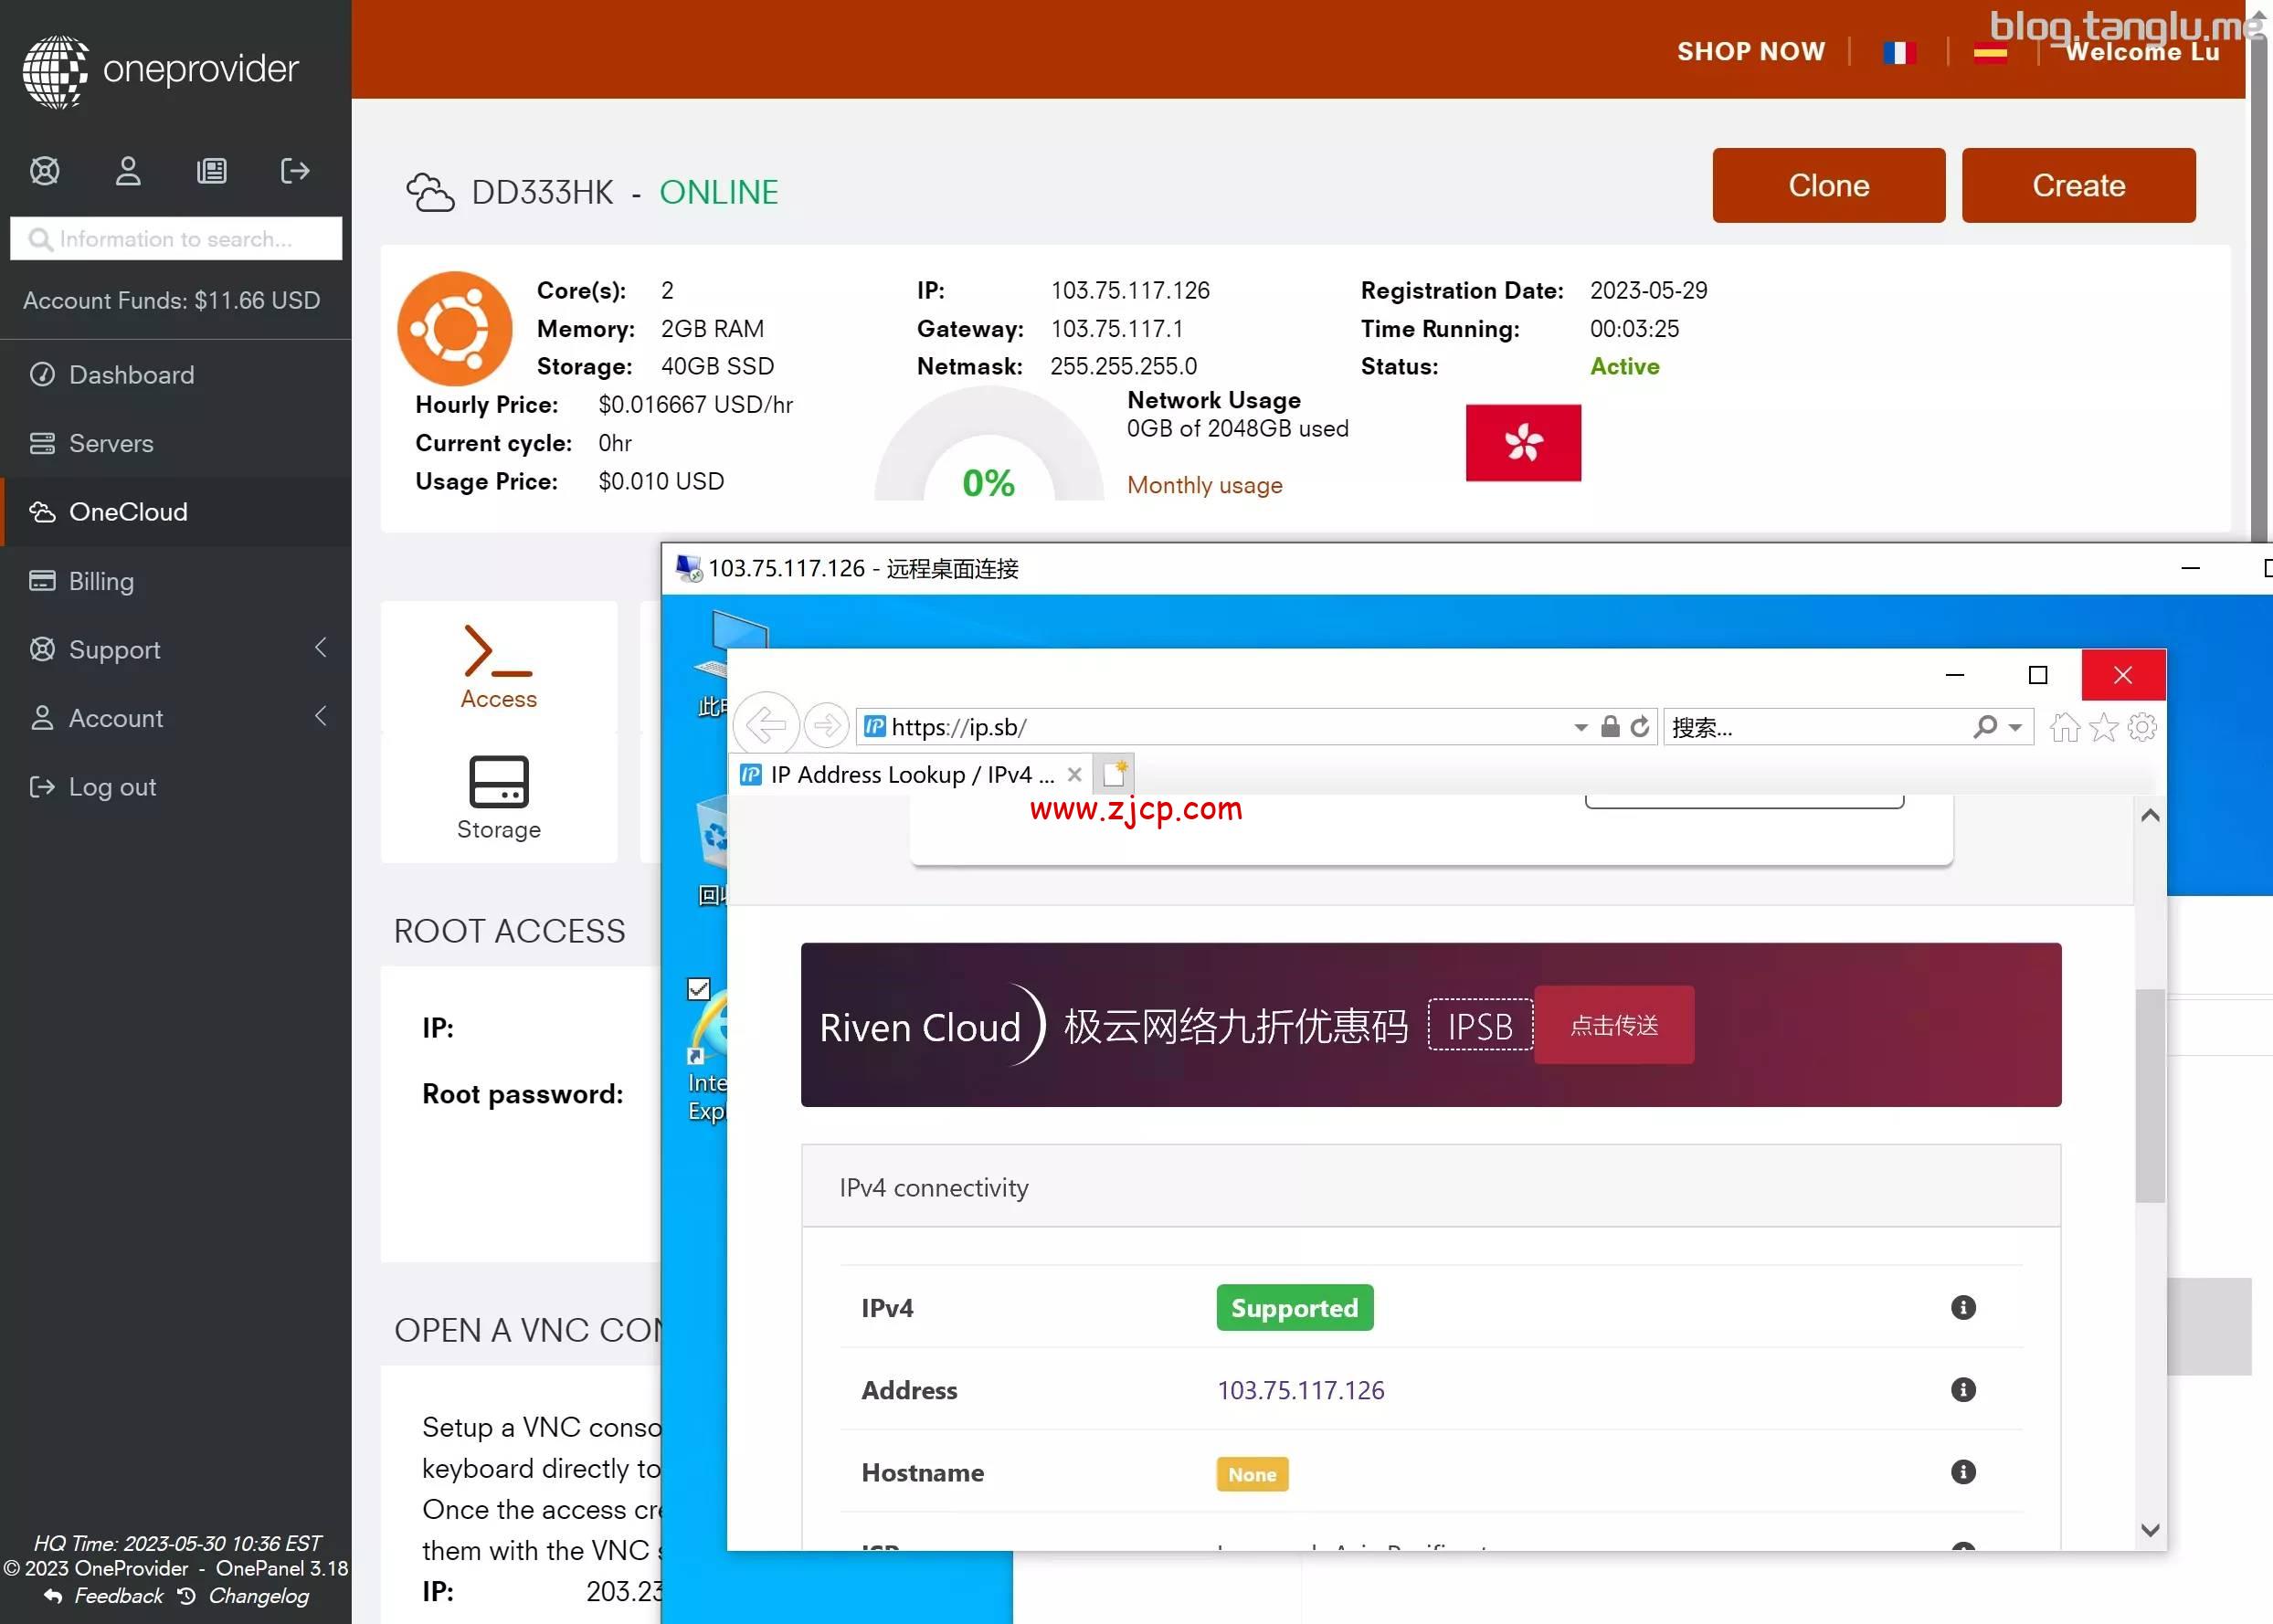Click the news page icon in sidebar top row
2273x1624 pixels.
[211, 171]
